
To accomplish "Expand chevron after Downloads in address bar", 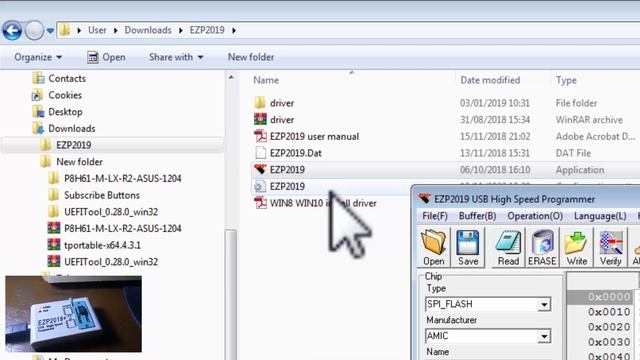I will click(180, 31).
